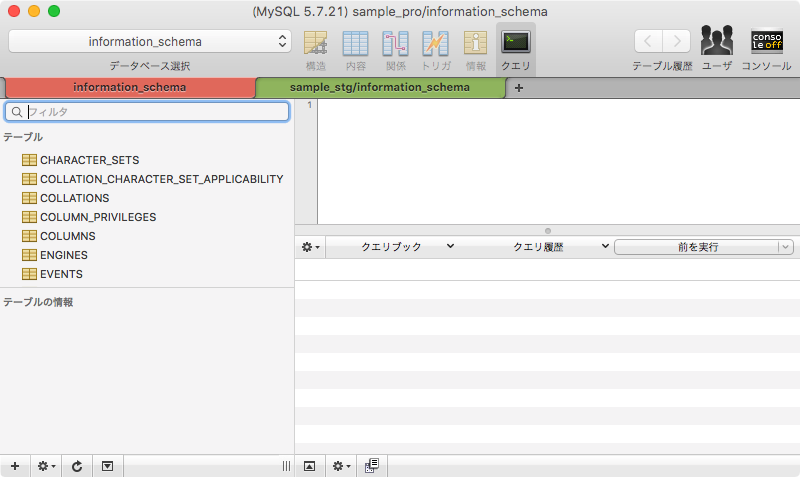Click the sidebar resize handle

286,466
